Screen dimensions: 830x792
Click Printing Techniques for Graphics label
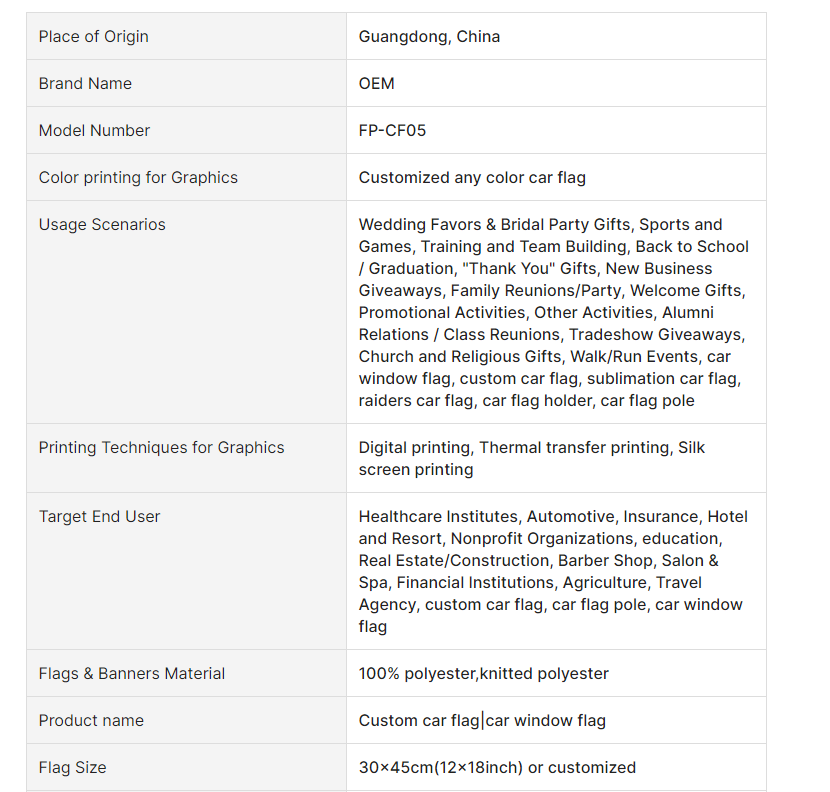[x=161, y=448]
